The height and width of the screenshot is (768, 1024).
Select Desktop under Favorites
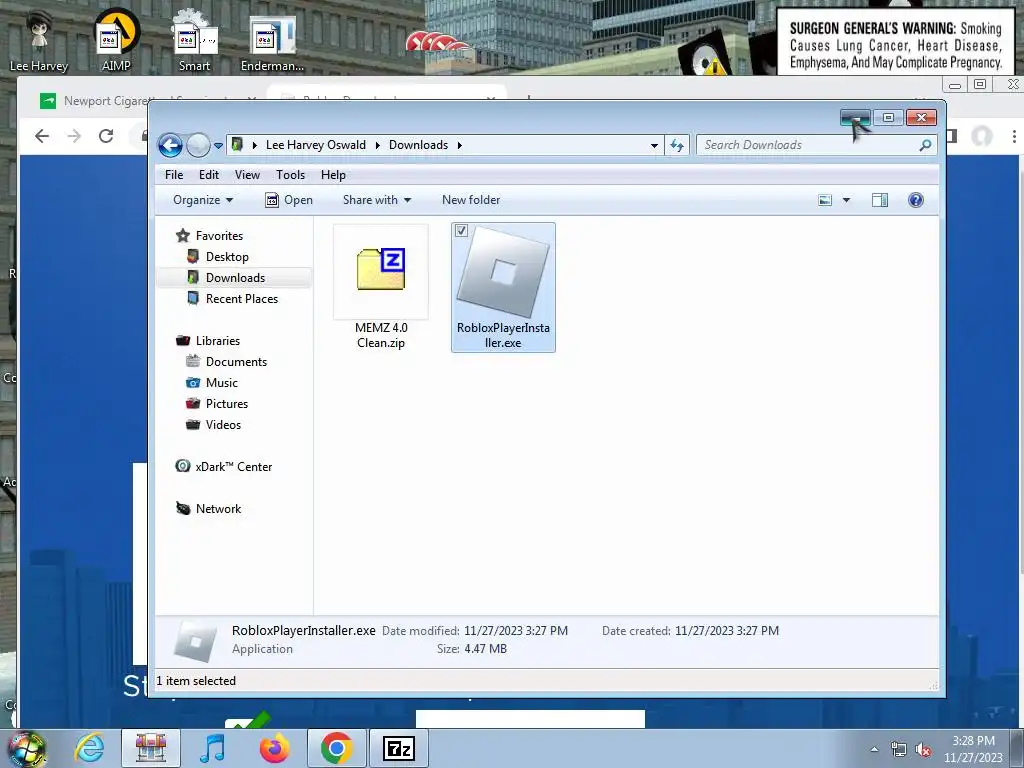pyautogui.click(x=217, y=257)
